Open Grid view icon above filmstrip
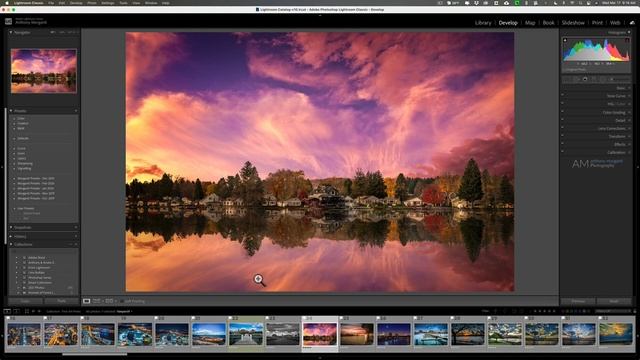 click(27, 311)
